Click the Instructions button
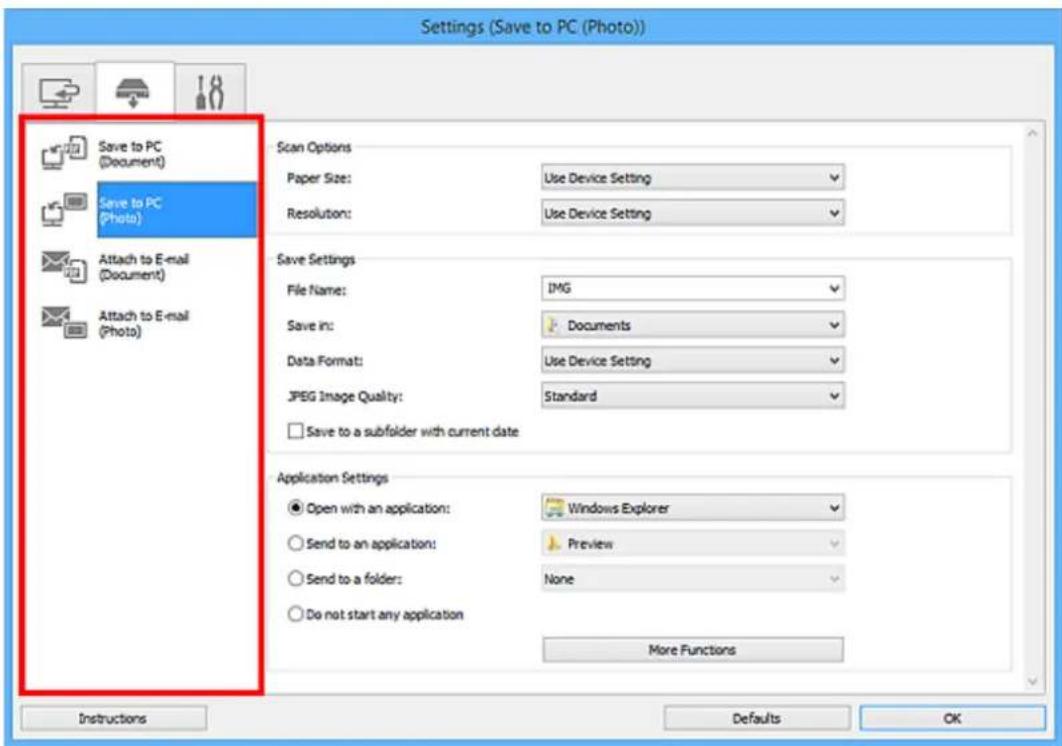The image size is (1062, 746). [x=113, y=718]
